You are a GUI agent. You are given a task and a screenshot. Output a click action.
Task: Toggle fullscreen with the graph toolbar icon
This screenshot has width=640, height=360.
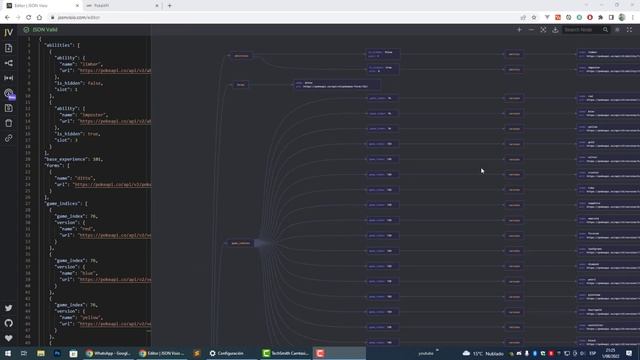629,30
